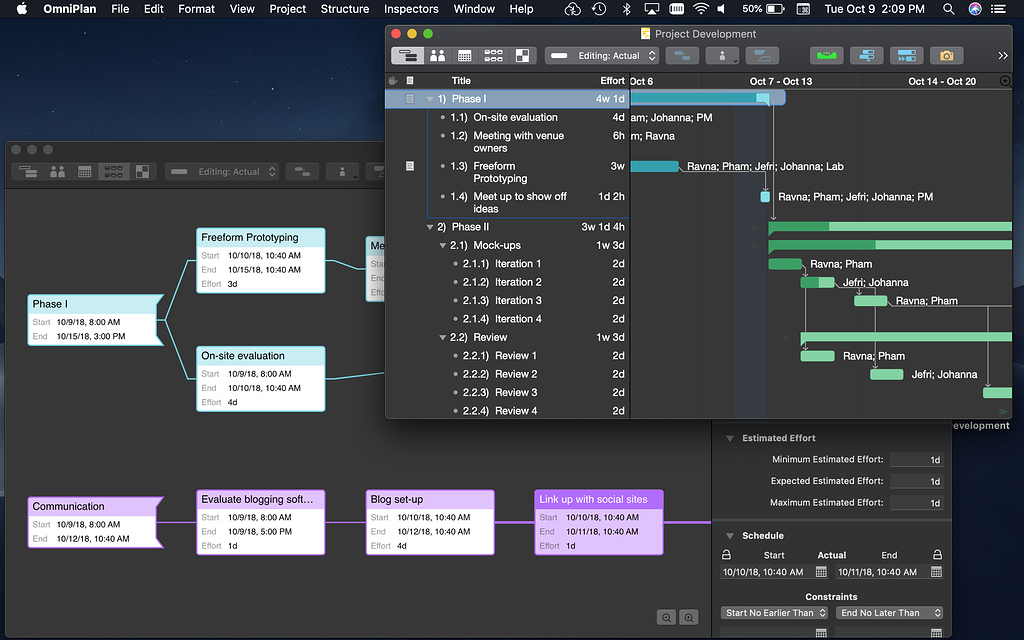
Task: Open Editing: Actual dropdown in front window
Action: [601, 56]
